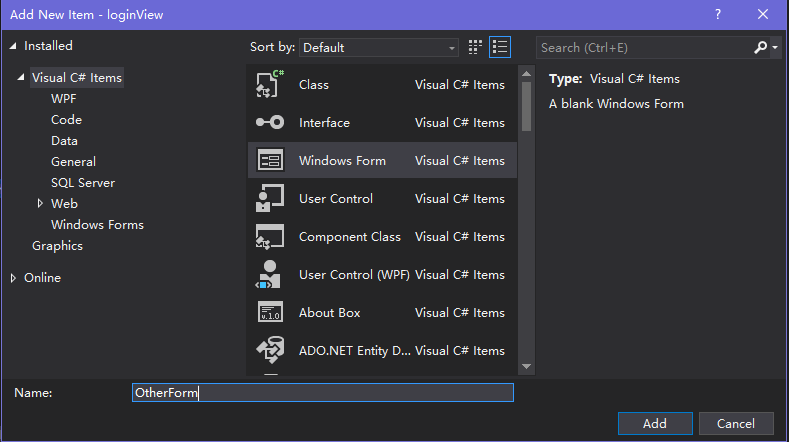Click the 'User Control (WPF)' template name
Viewport: 789px width, 442px height.
pyautogui.click(x=354, y=274)
